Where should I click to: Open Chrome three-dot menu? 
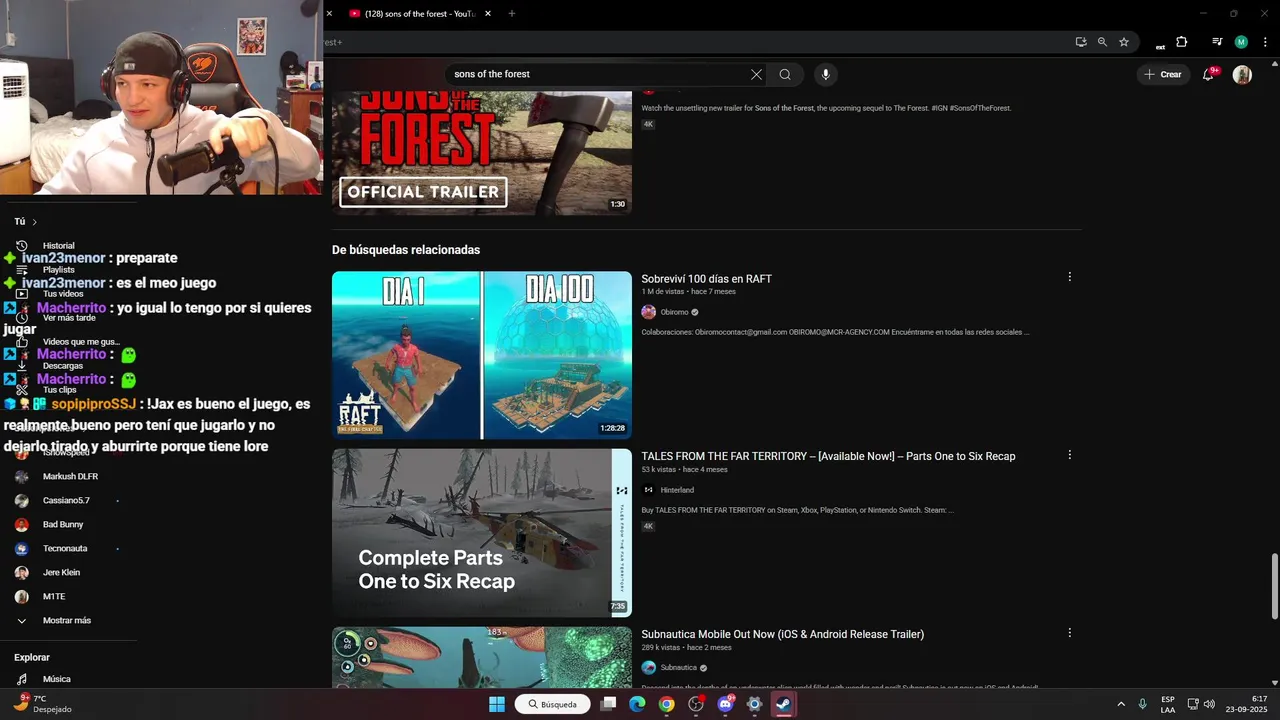tap(1264, 42)
